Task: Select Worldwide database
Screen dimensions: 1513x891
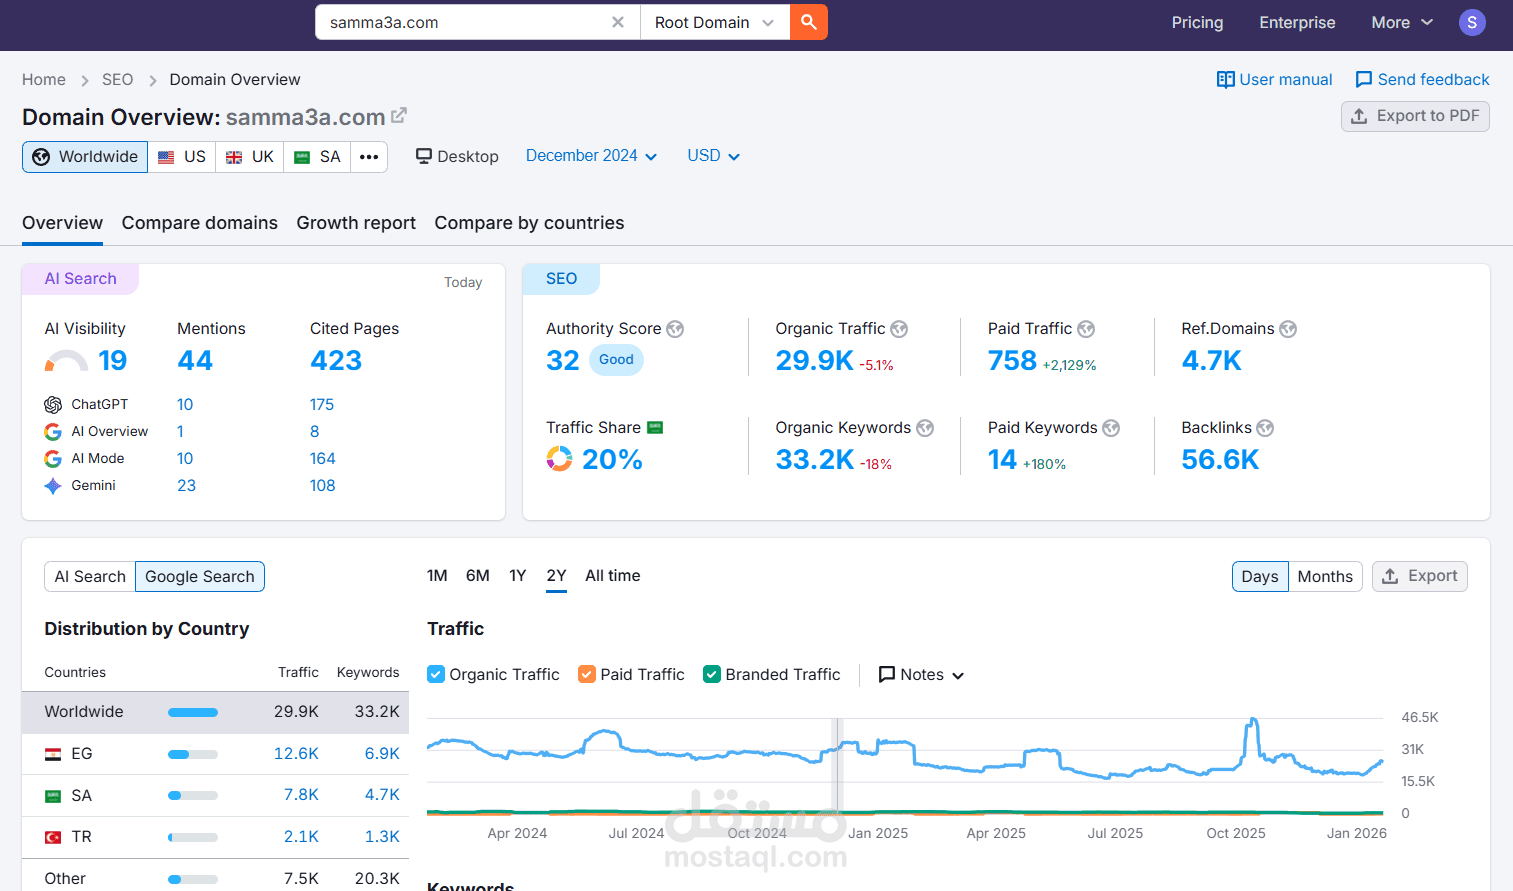Action: tap(85, 157)
